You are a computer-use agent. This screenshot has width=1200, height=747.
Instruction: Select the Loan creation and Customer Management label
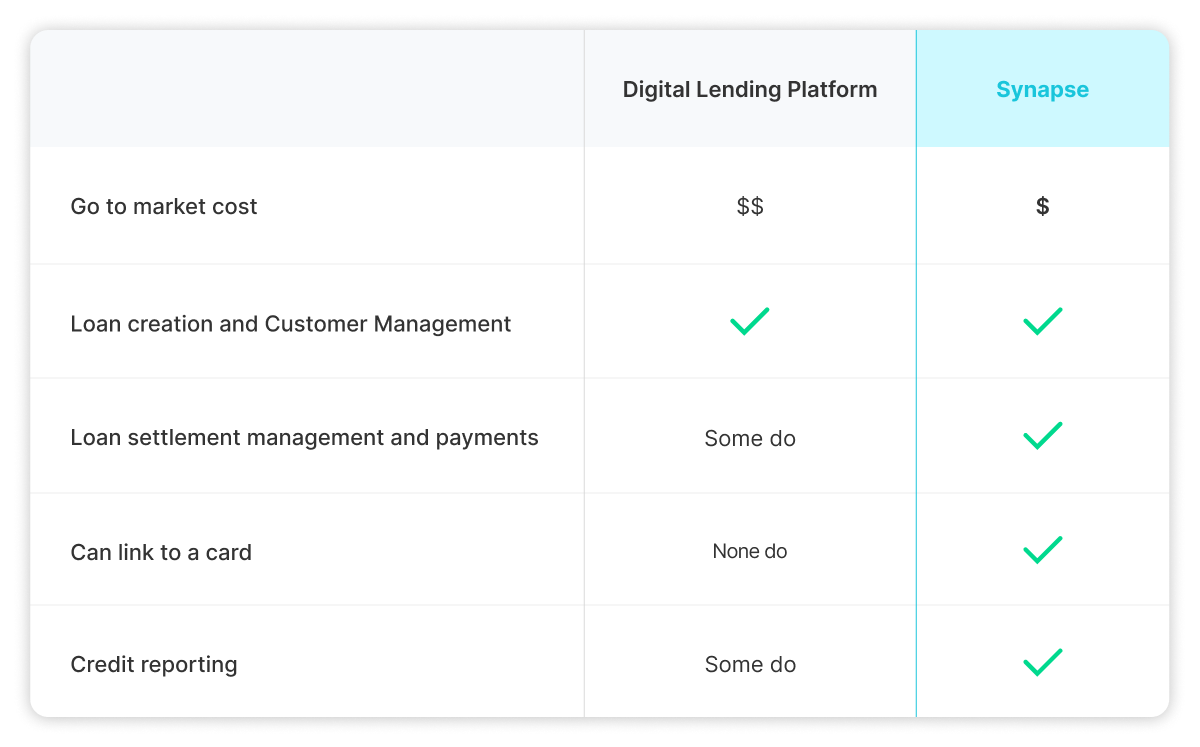tap(291, 324)
